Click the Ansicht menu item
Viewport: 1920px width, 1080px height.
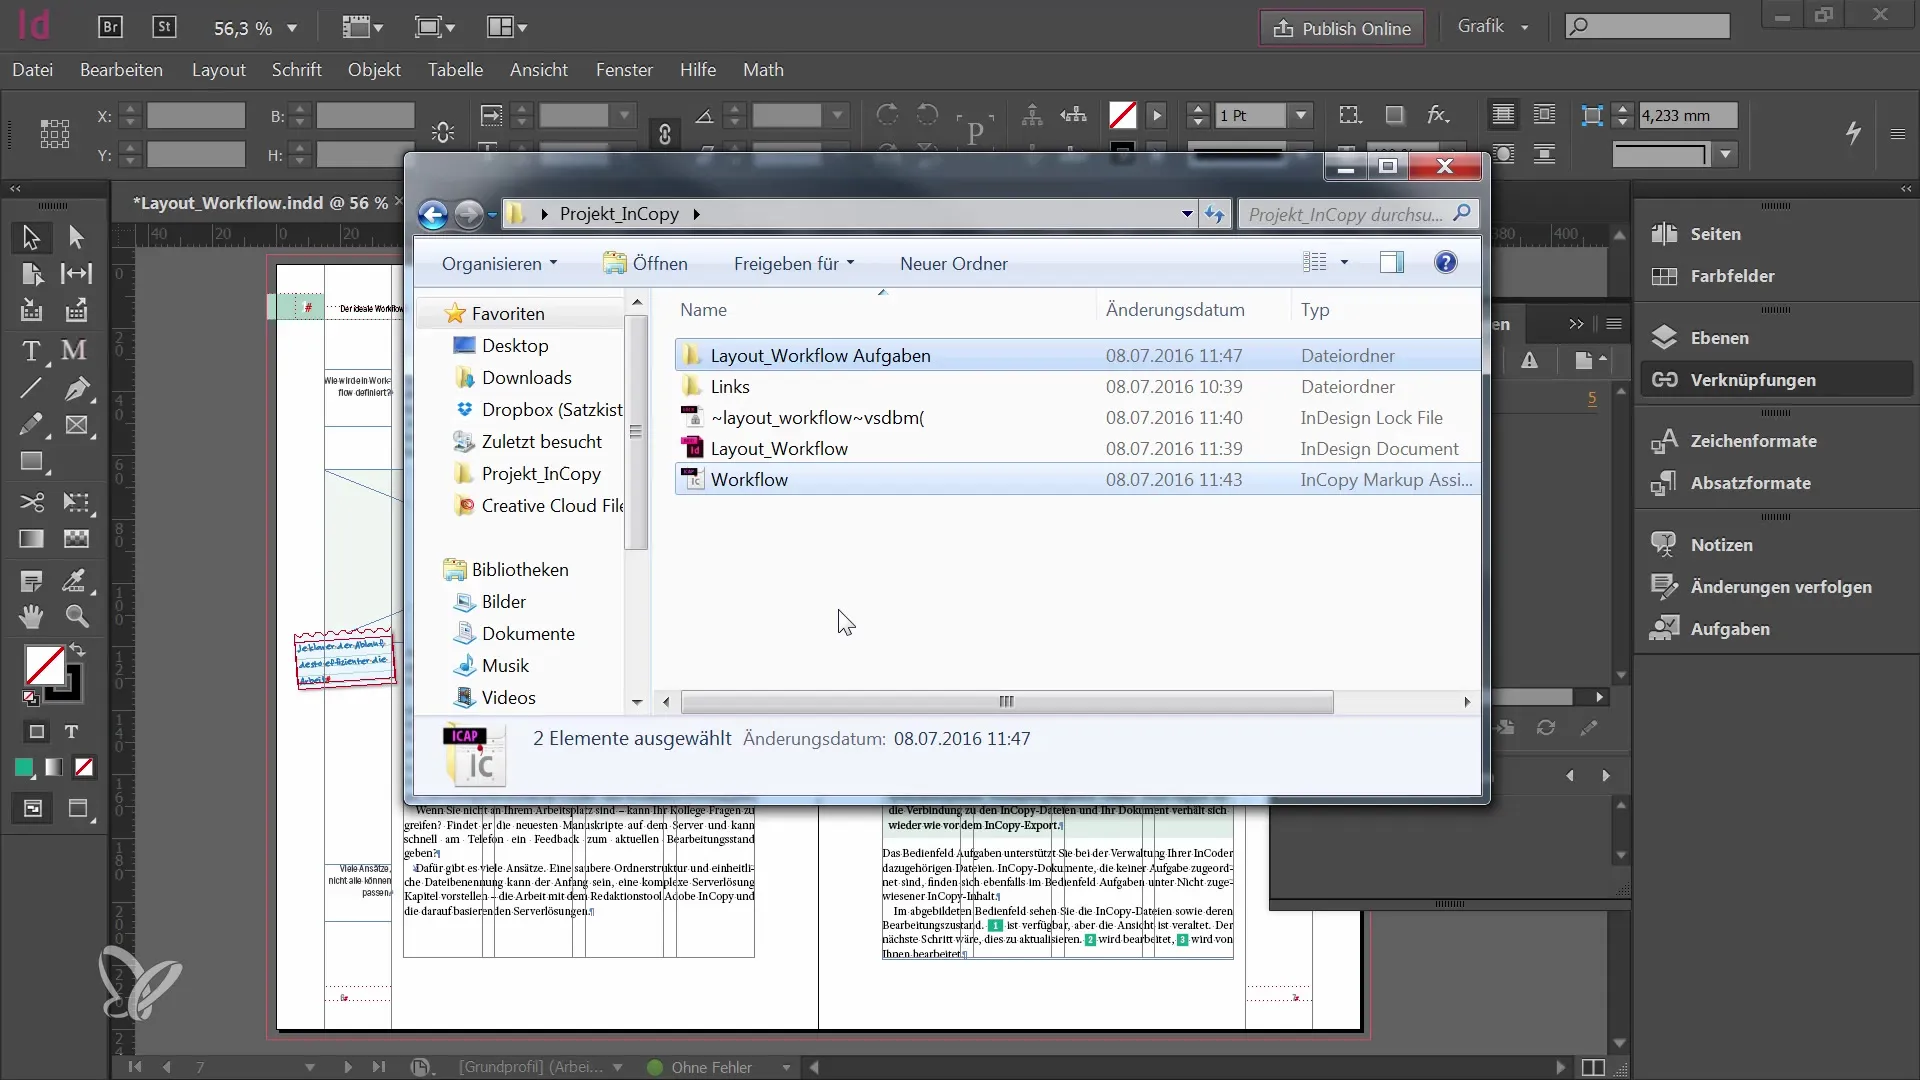pyautogui.click(x=538, y=70)
